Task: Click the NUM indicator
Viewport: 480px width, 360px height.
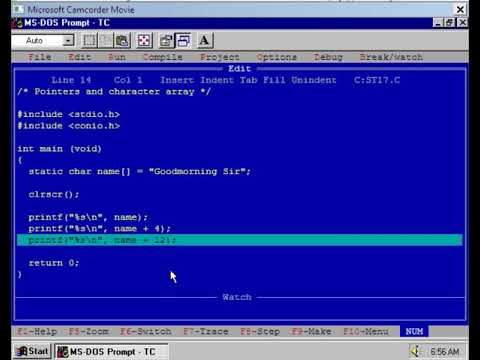Action: [414, 331]
